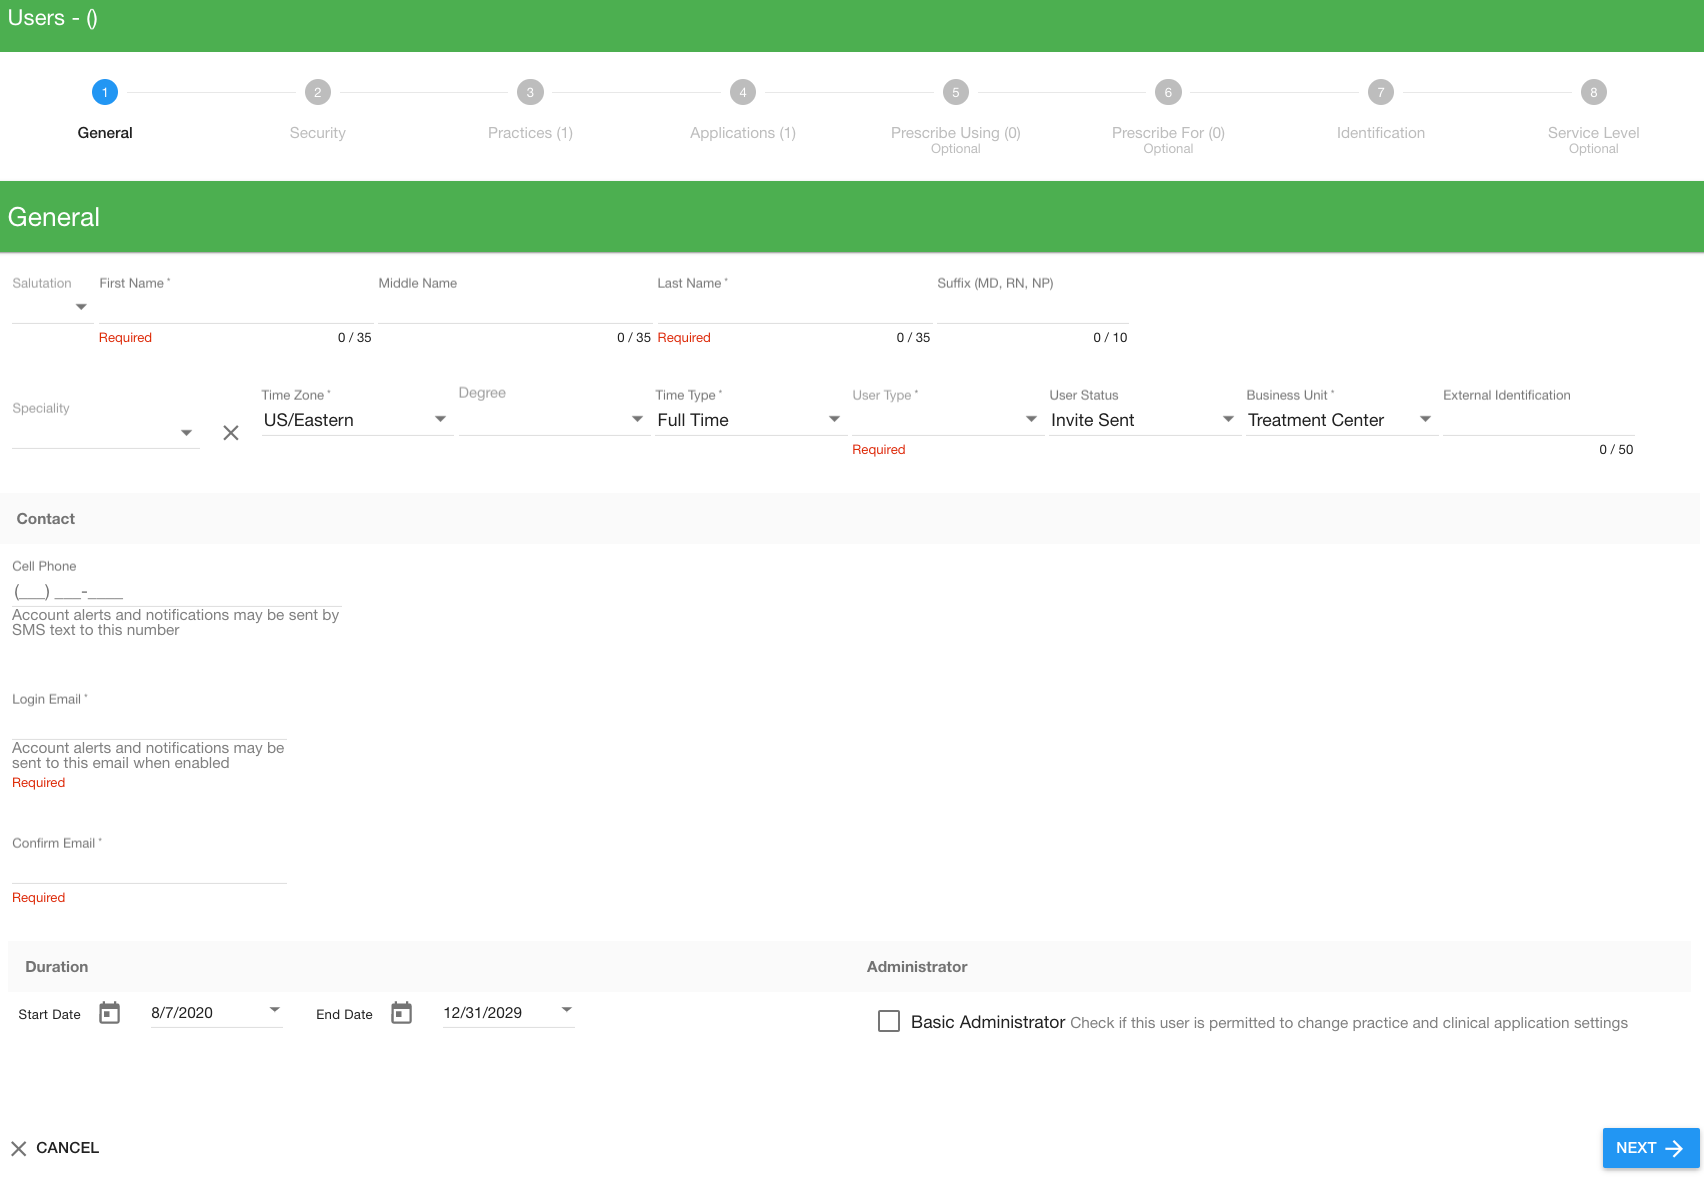1704x1182 pixels.
Task: Focus the Last Name input field
Action: click(794, 309)
